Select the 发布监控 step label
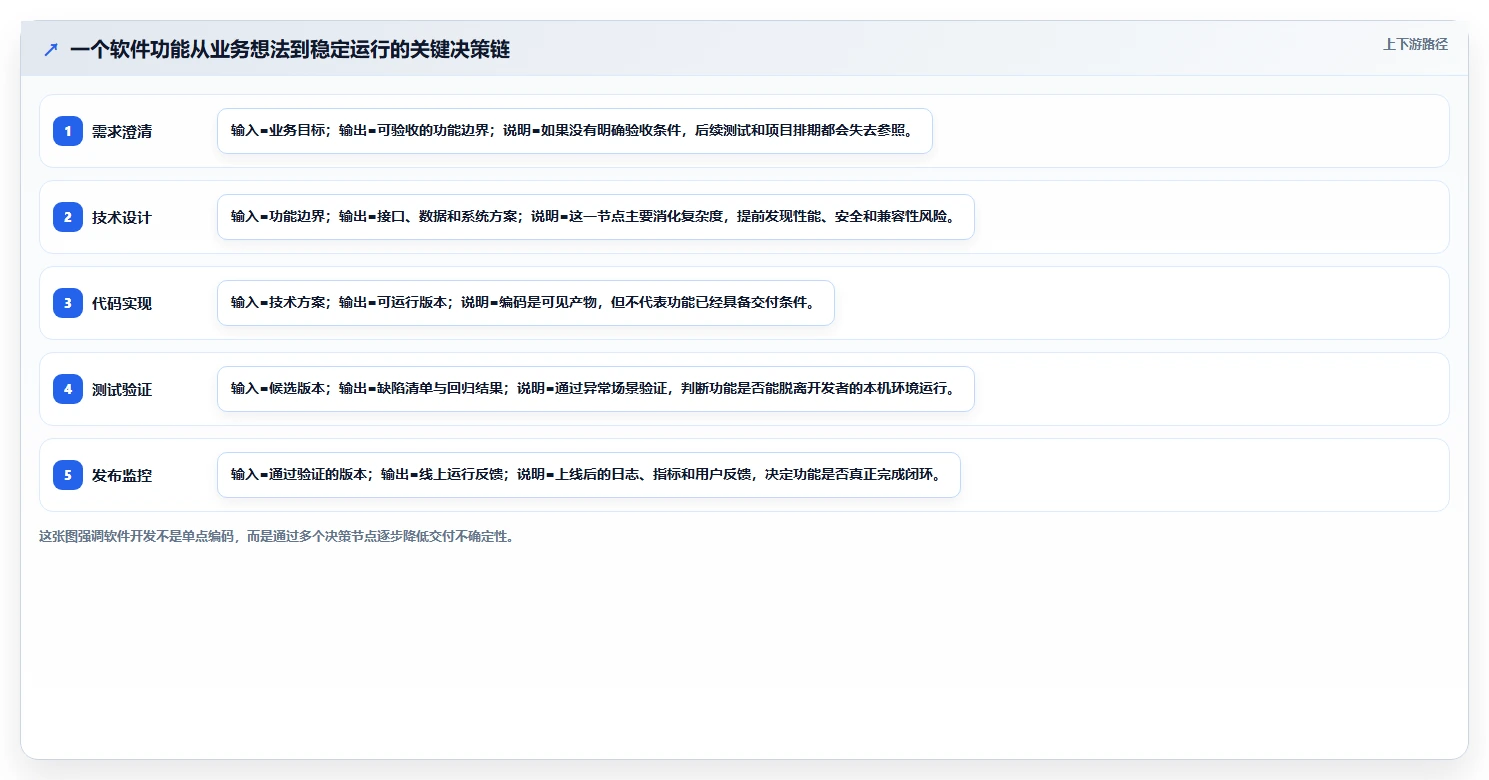 [122, 475]
